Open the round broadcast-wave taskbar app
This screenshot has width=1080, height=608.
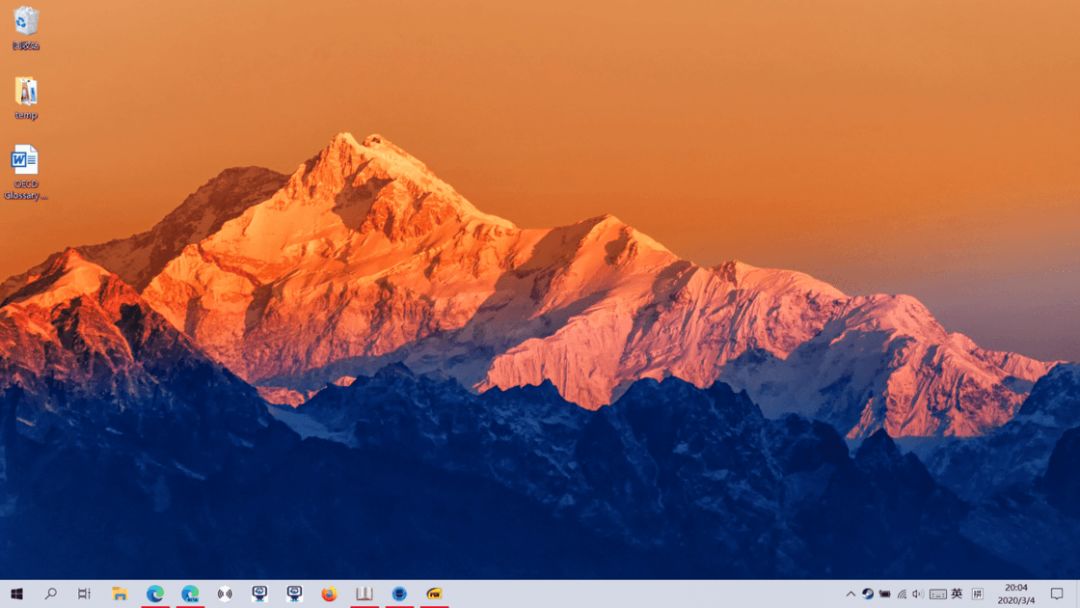point(225,594)
